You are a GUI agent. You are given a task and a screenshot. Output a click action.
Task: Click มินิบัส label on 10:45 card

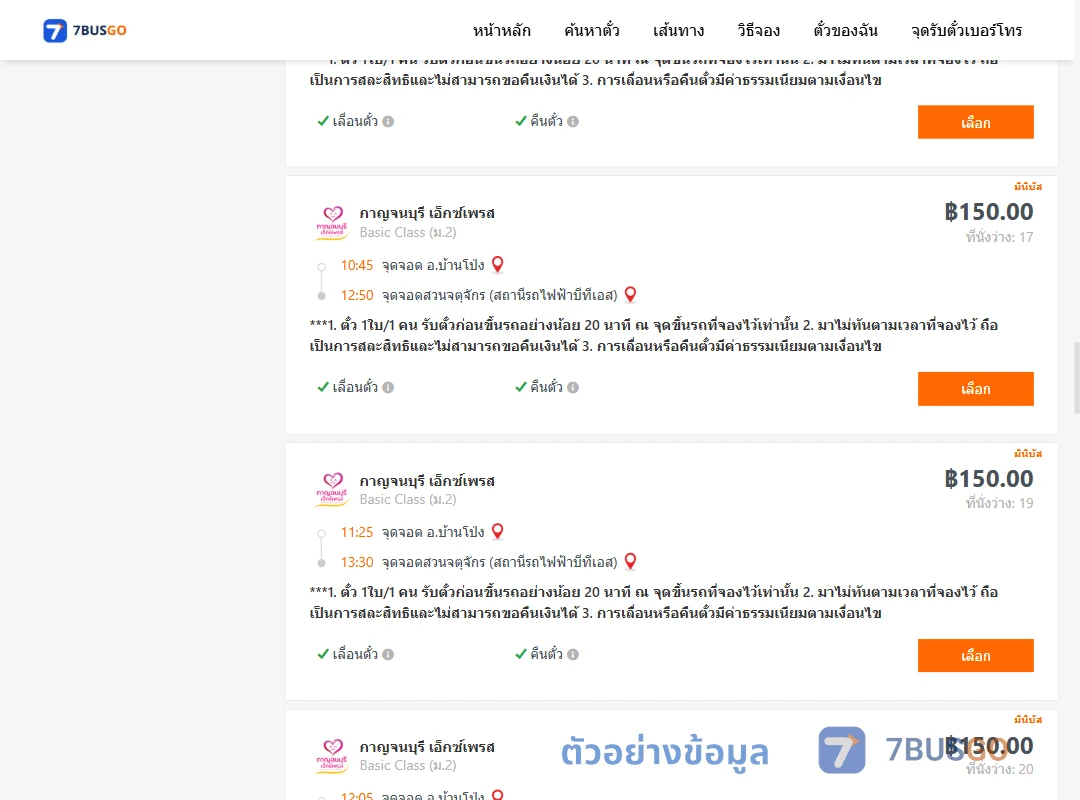pyautogui.click(x=1028, y=187)
